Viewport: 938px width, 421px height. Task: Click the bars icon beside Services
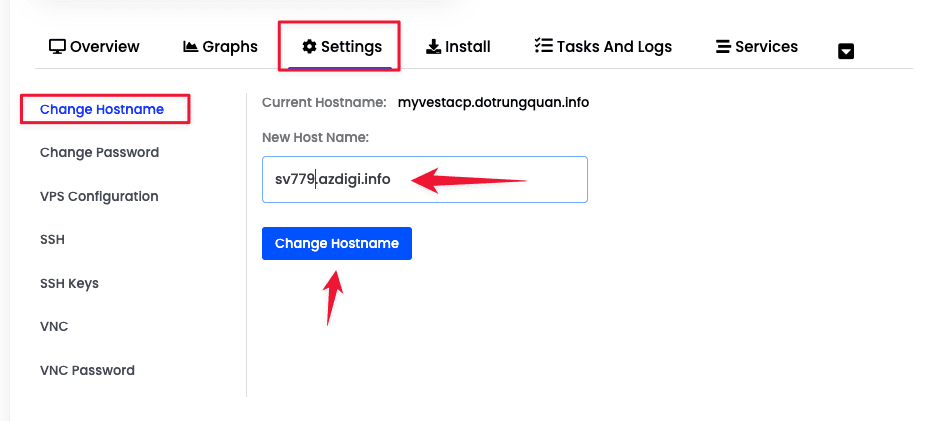tap(723, 47)
